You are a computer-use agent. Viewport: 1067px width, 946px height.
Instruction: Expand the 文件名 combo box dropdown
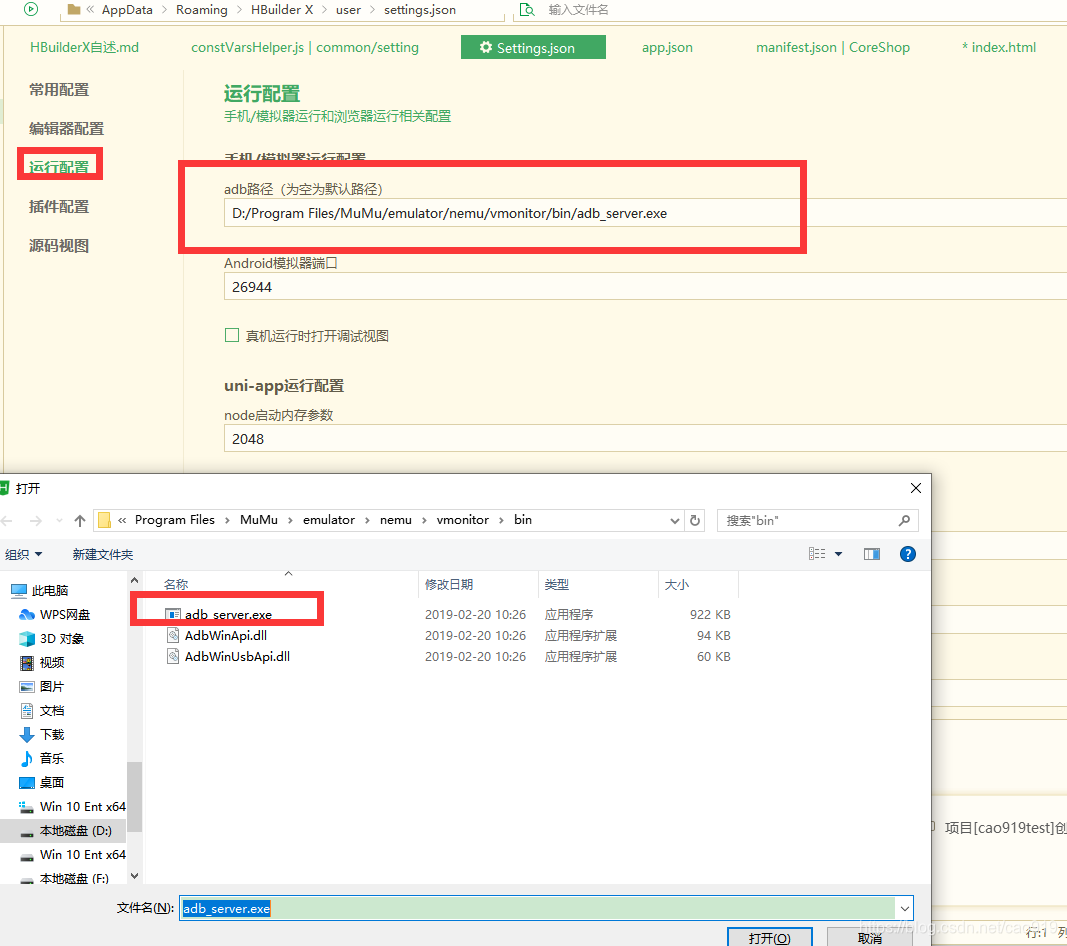click(904, 909)
